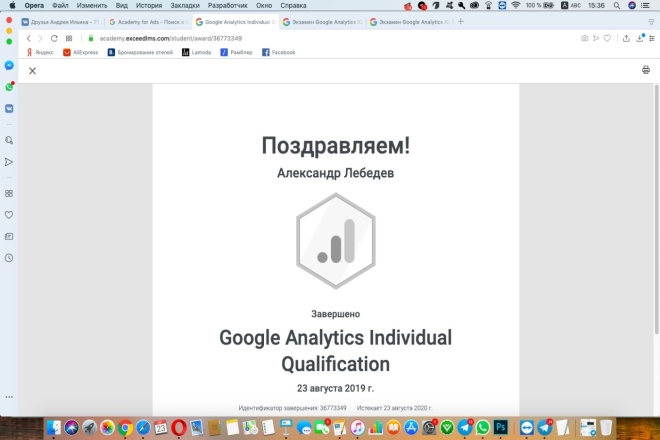
Task: Open the downloads icon with the blue dot
Action: (640, 38)
